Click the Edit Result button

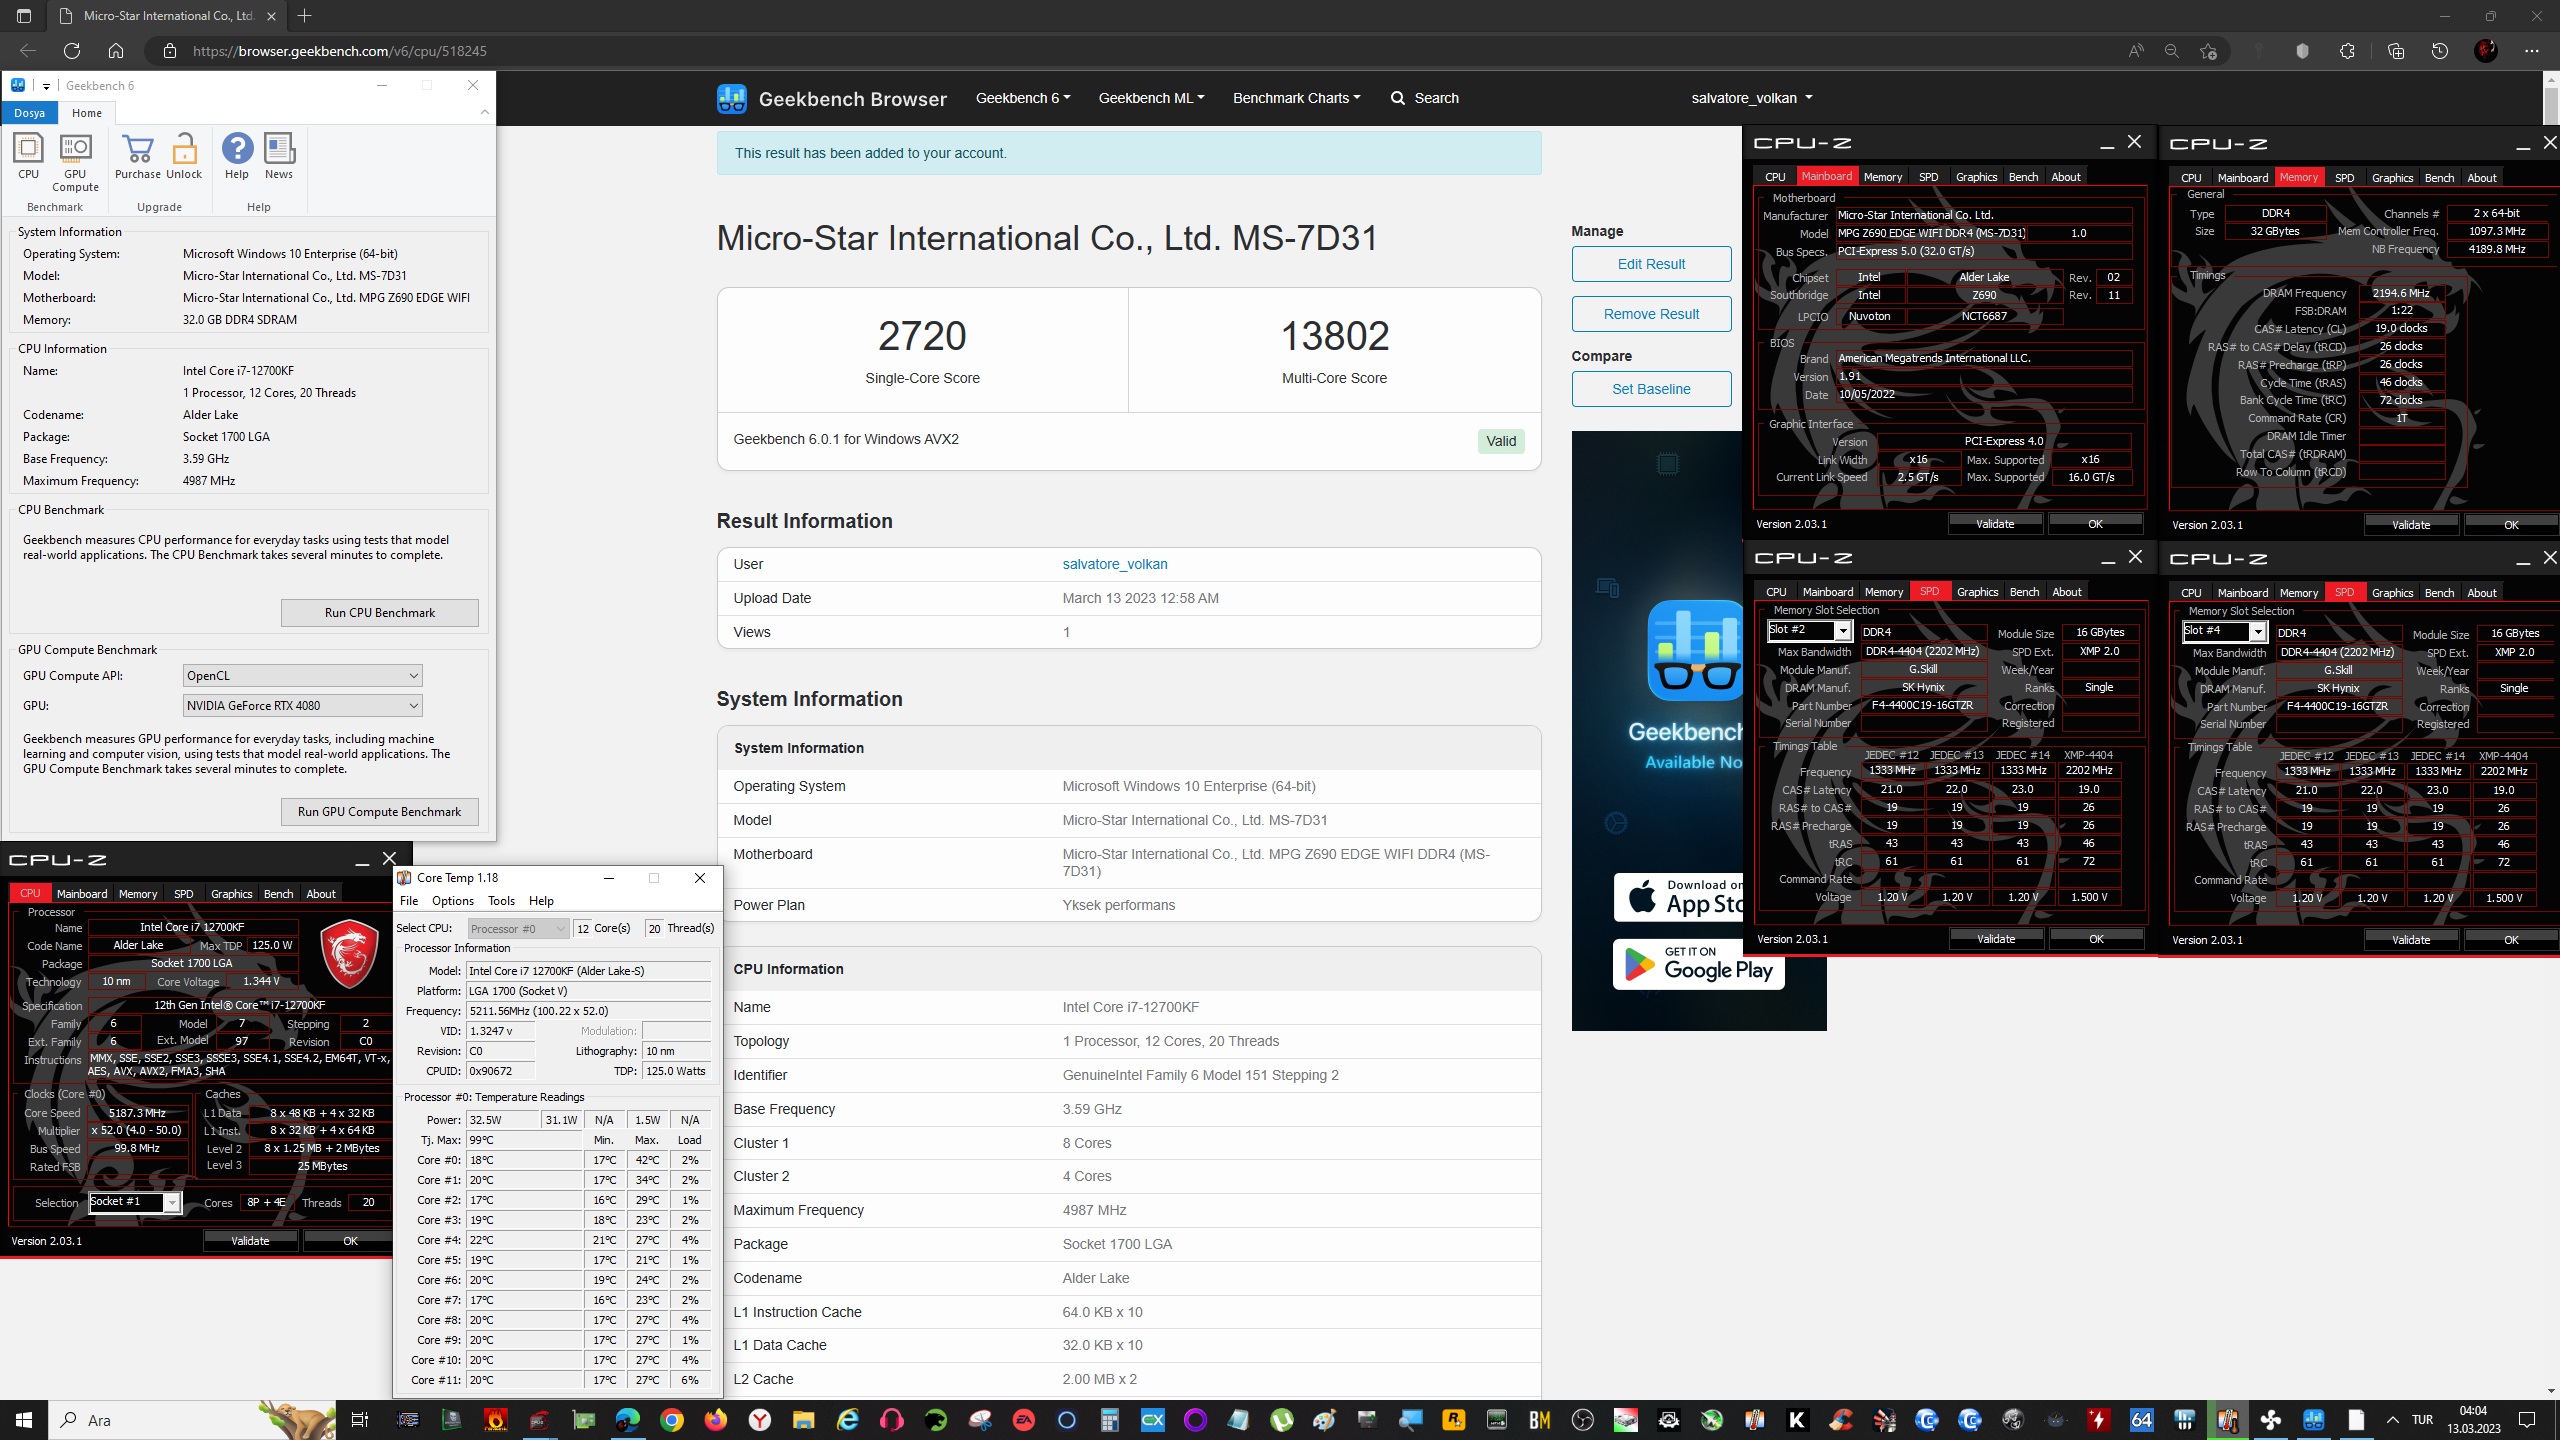click(x=1651, y=264)
